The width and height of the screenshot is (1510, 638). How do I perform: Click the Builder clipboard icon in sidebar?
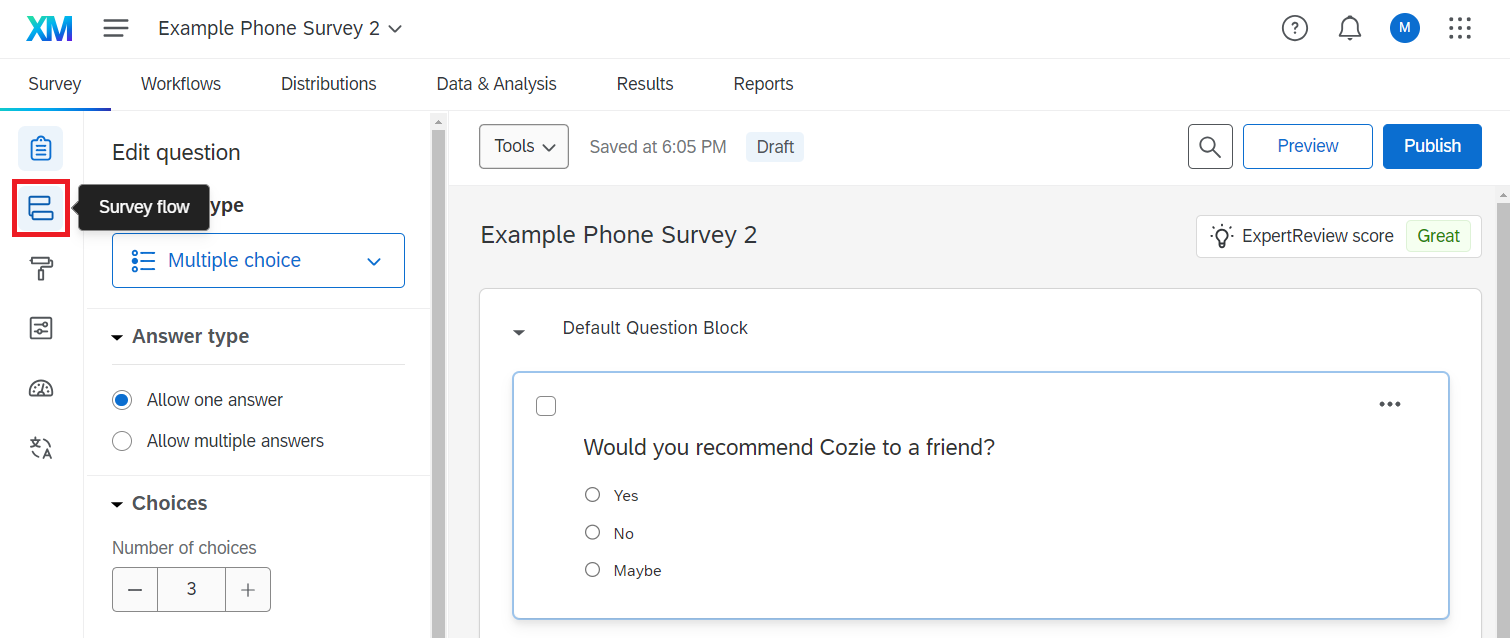40,149
